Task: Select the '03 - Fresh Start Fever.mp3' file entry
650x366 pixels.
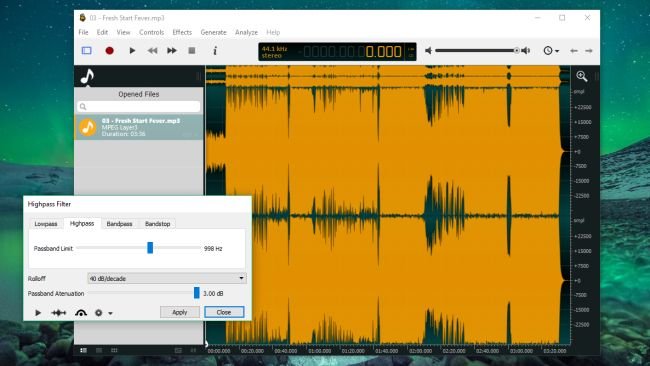Action: [x=139, y=127]
